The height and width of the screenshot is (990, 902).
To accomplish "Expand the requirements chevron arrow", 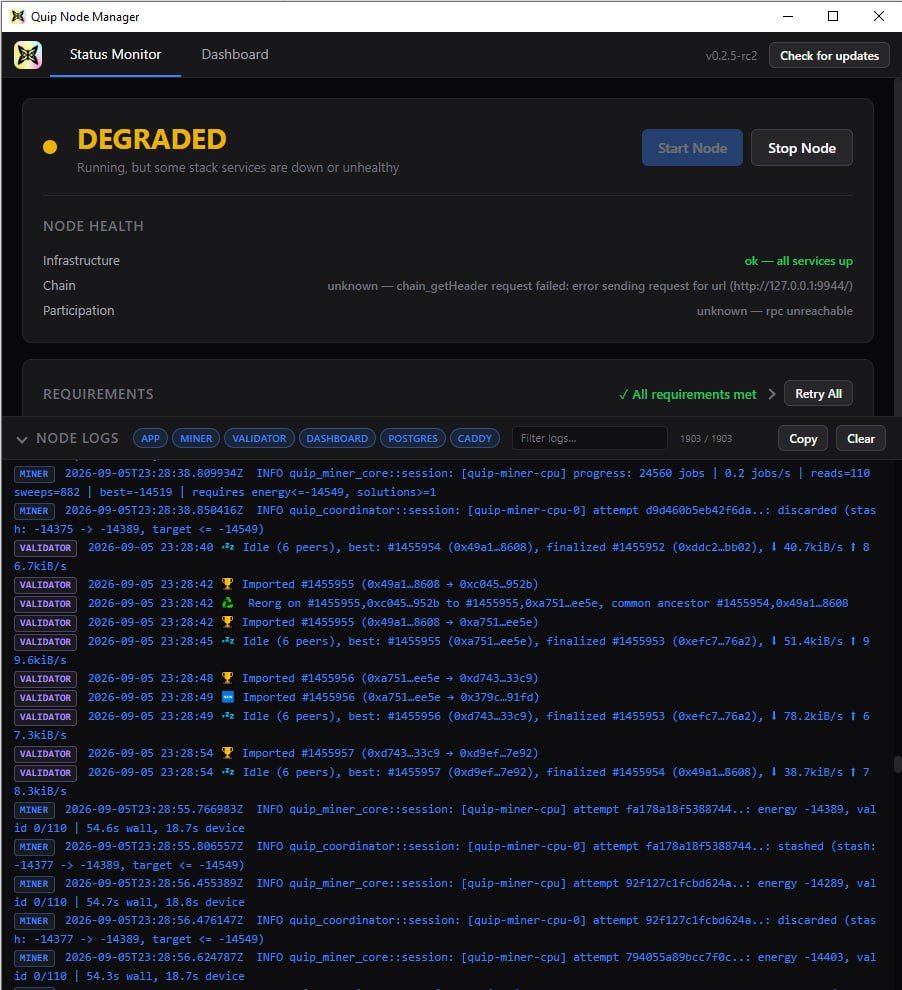I will (771, 394).
